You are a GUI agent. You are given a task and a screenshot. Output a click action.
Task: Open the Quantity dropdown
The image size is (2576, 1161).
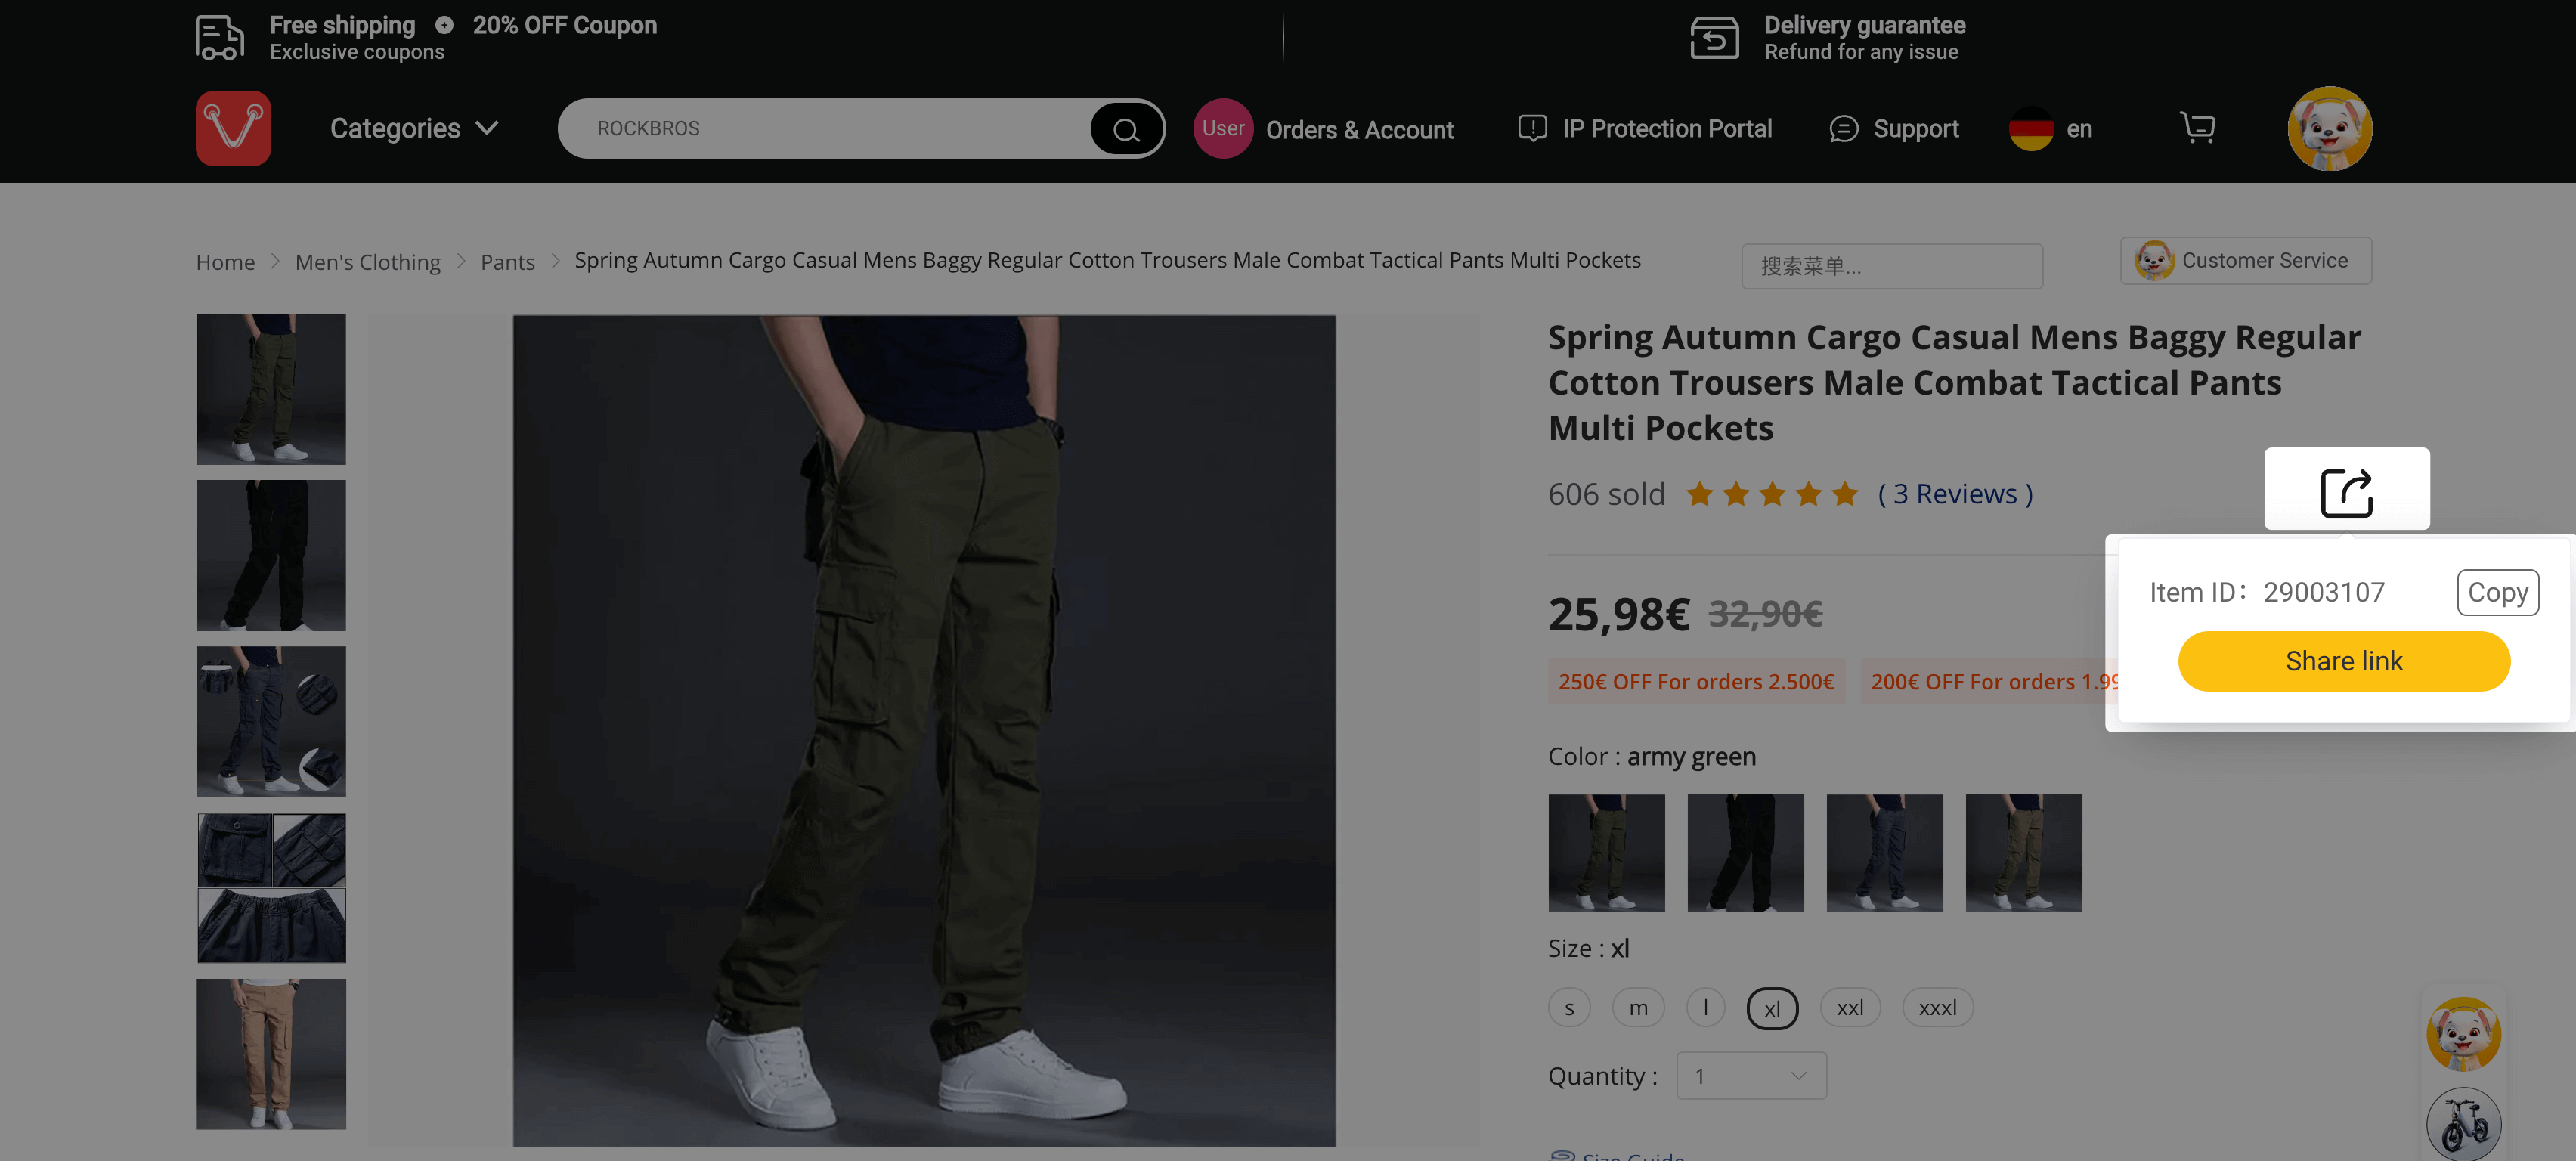click(1751, 1076)
